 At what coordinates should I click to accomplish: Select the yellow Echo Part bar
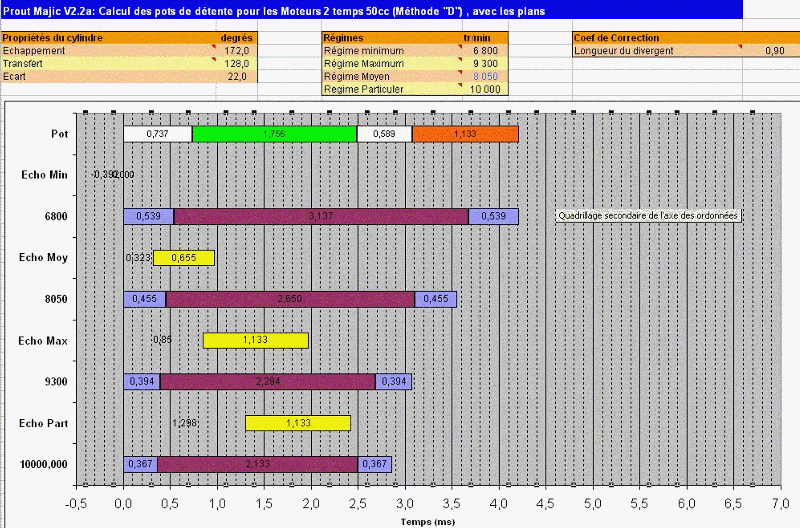298,423
